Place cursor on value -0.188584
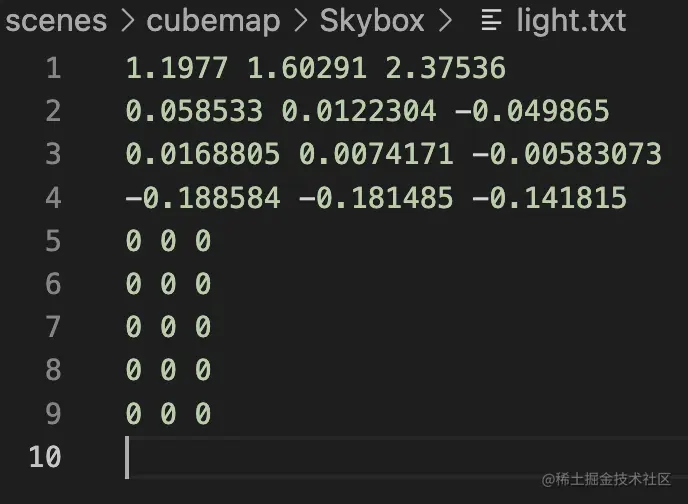Viewport: 688px width, 504px height. 203,197
